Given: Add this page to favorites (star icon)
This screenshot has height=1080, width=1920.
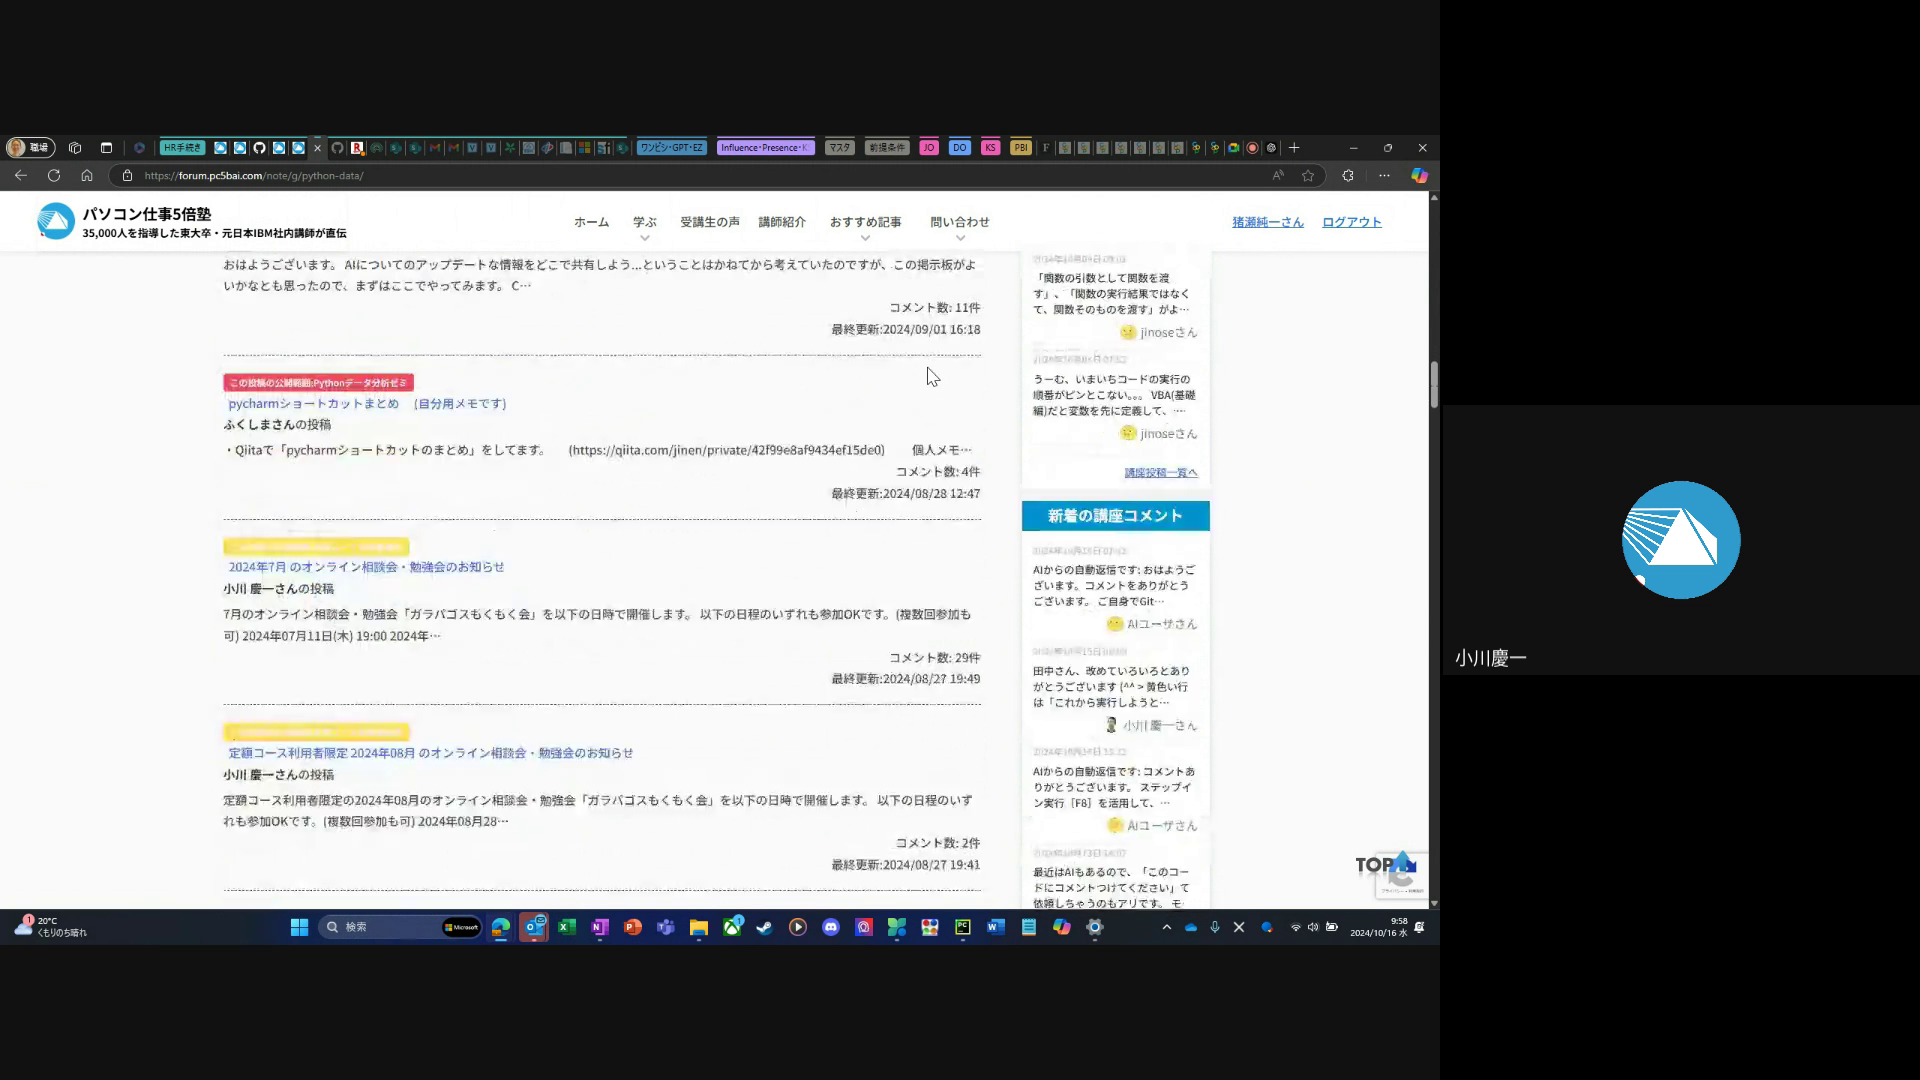Looking at the screenshot, I should (1308, 175).
